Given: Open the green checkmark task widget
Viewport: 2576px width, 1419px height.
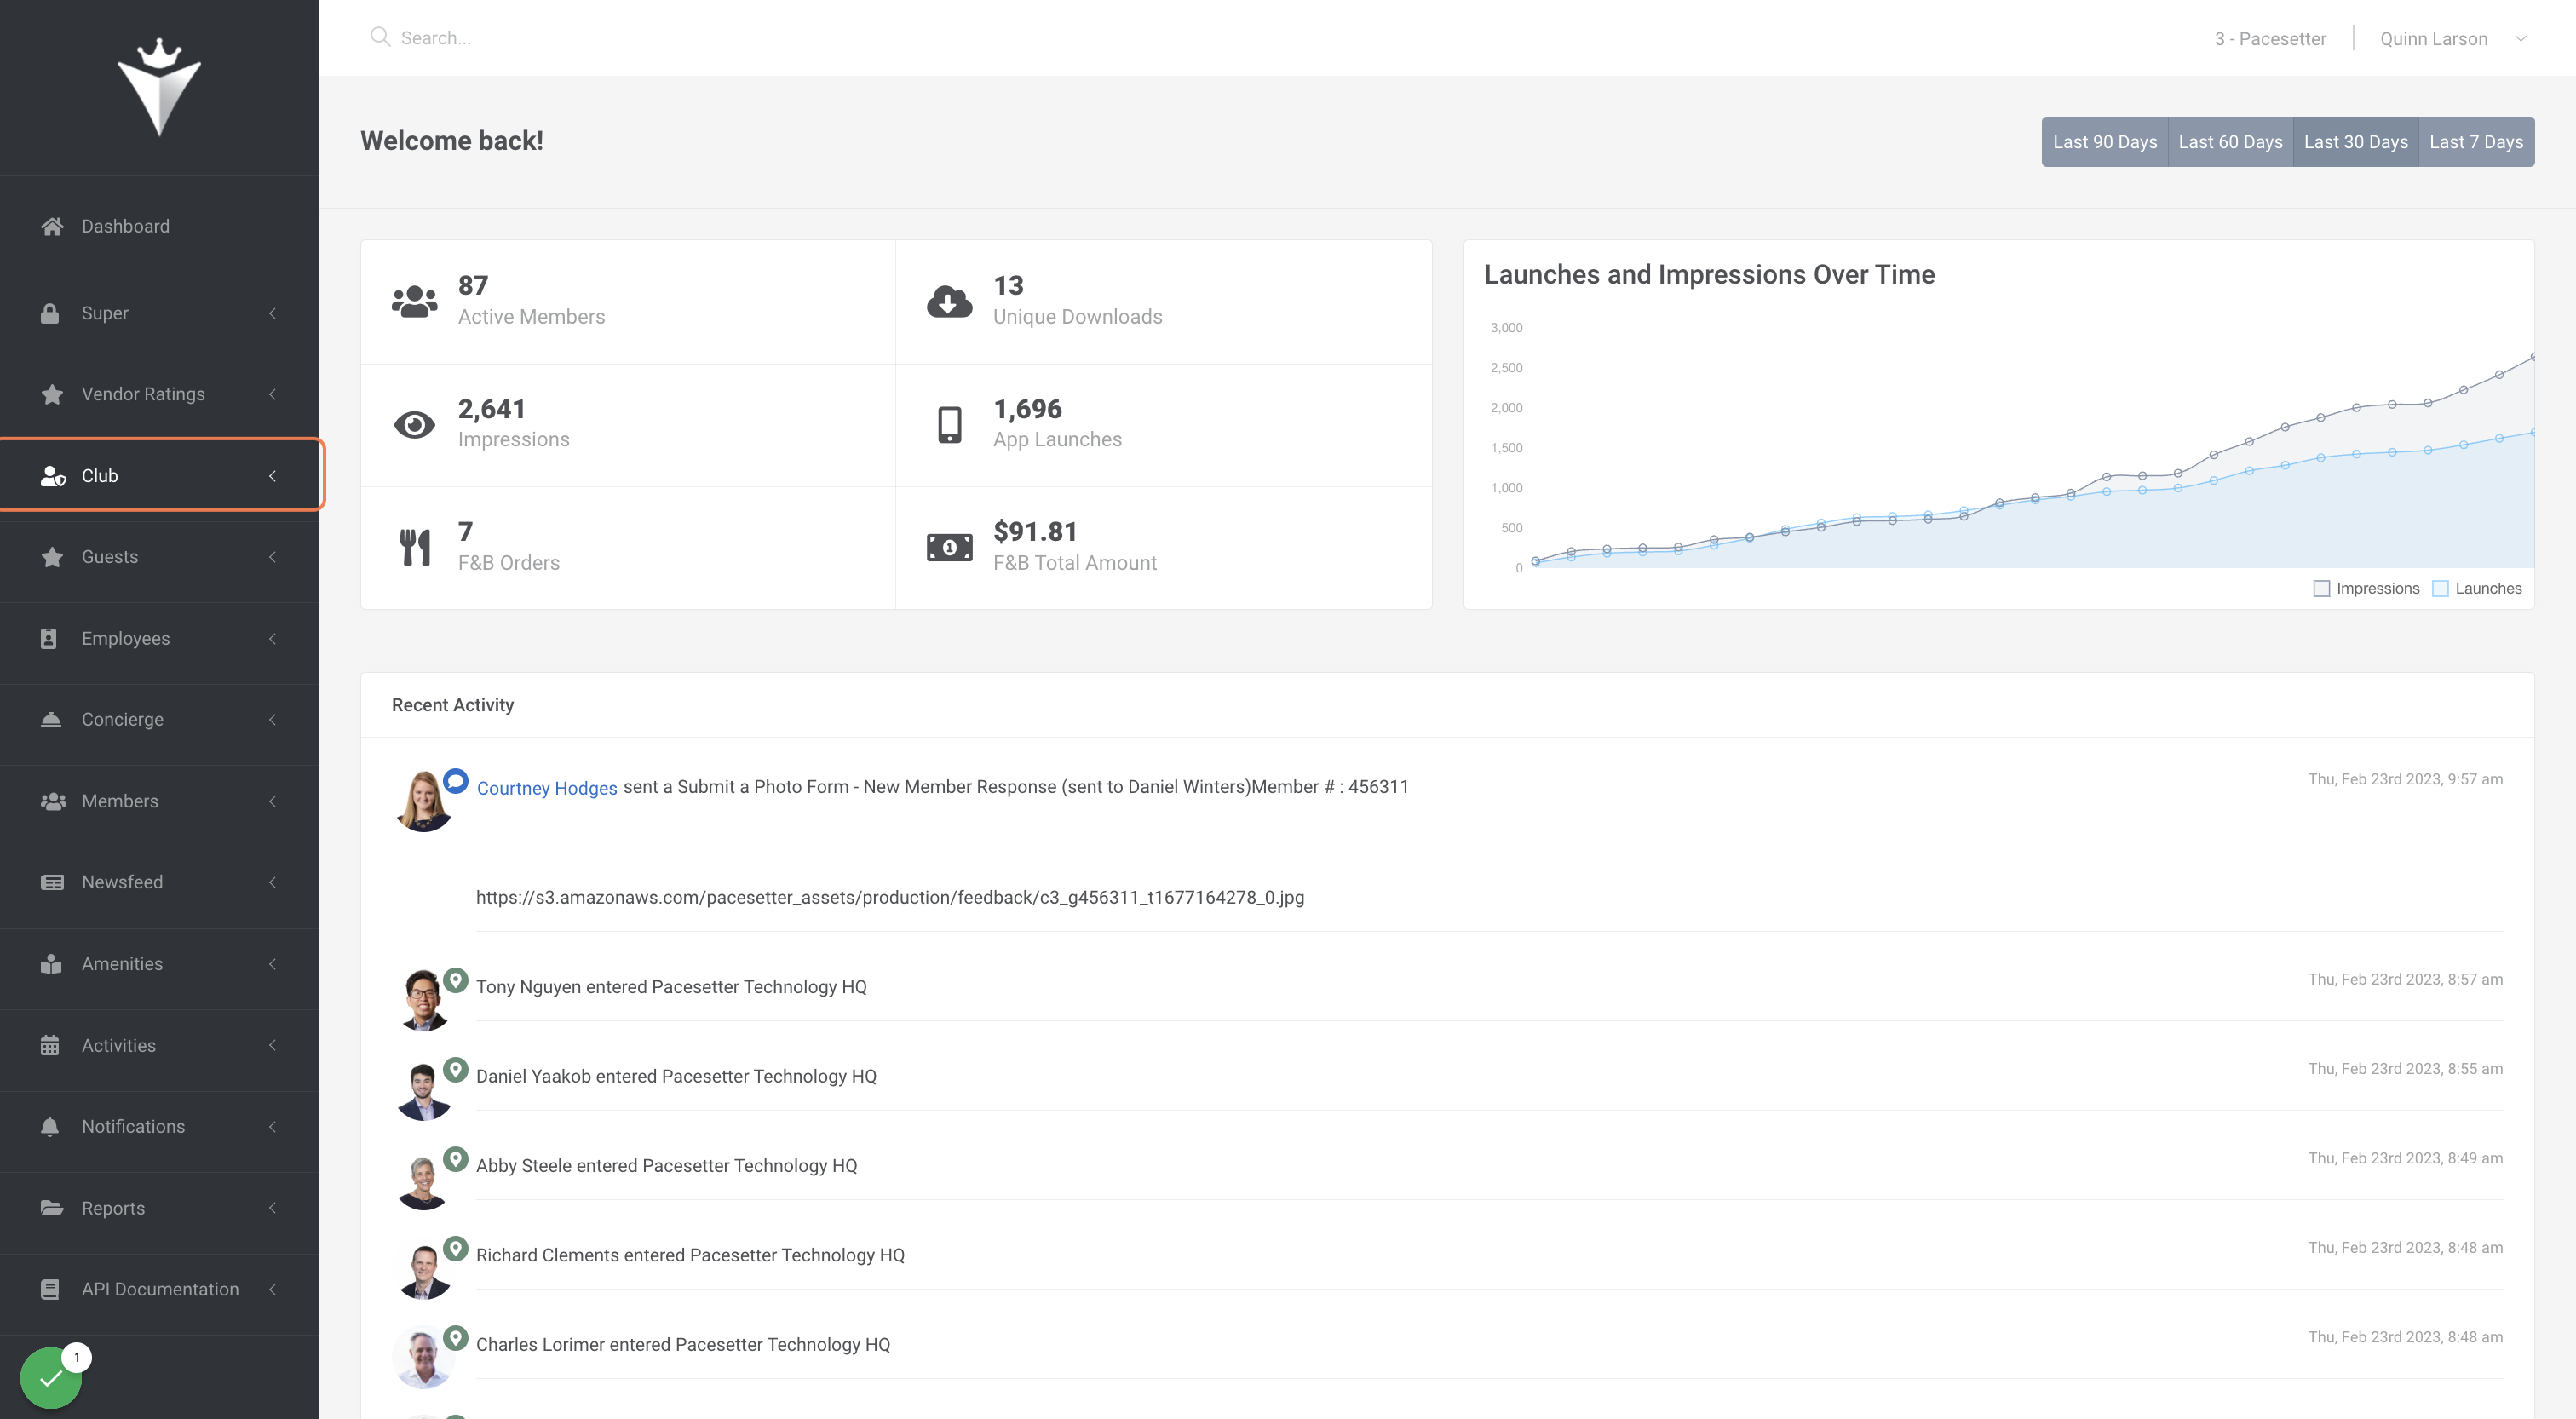Looking at the screenshot, I should click(51, 1378).
